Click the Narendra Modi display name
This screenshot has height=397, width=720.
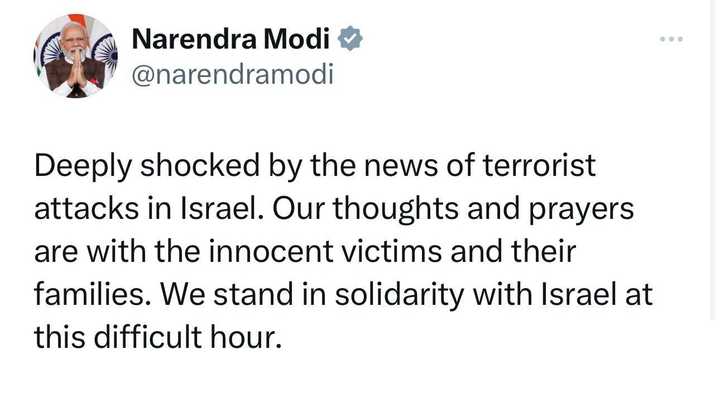click(x=231, y=39)
